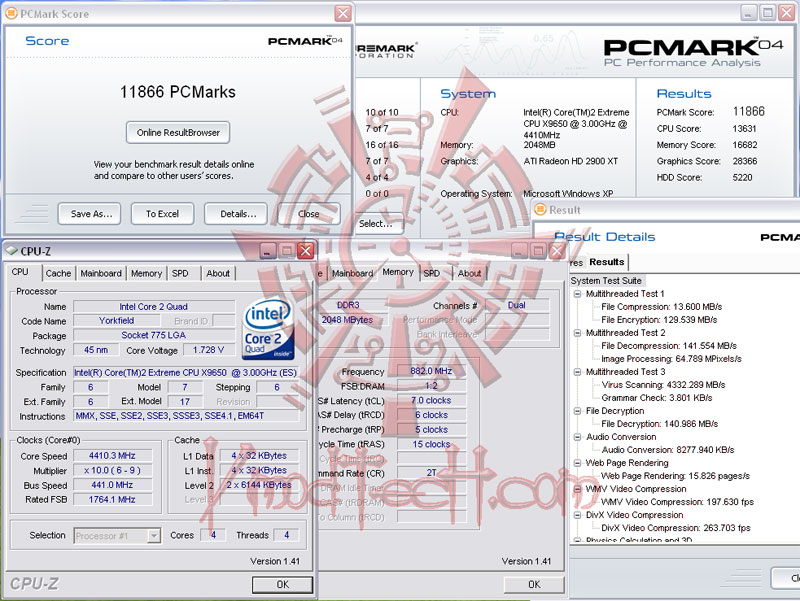
Task: Minimize the front CPU-Z window
Action: click(268, 251)
